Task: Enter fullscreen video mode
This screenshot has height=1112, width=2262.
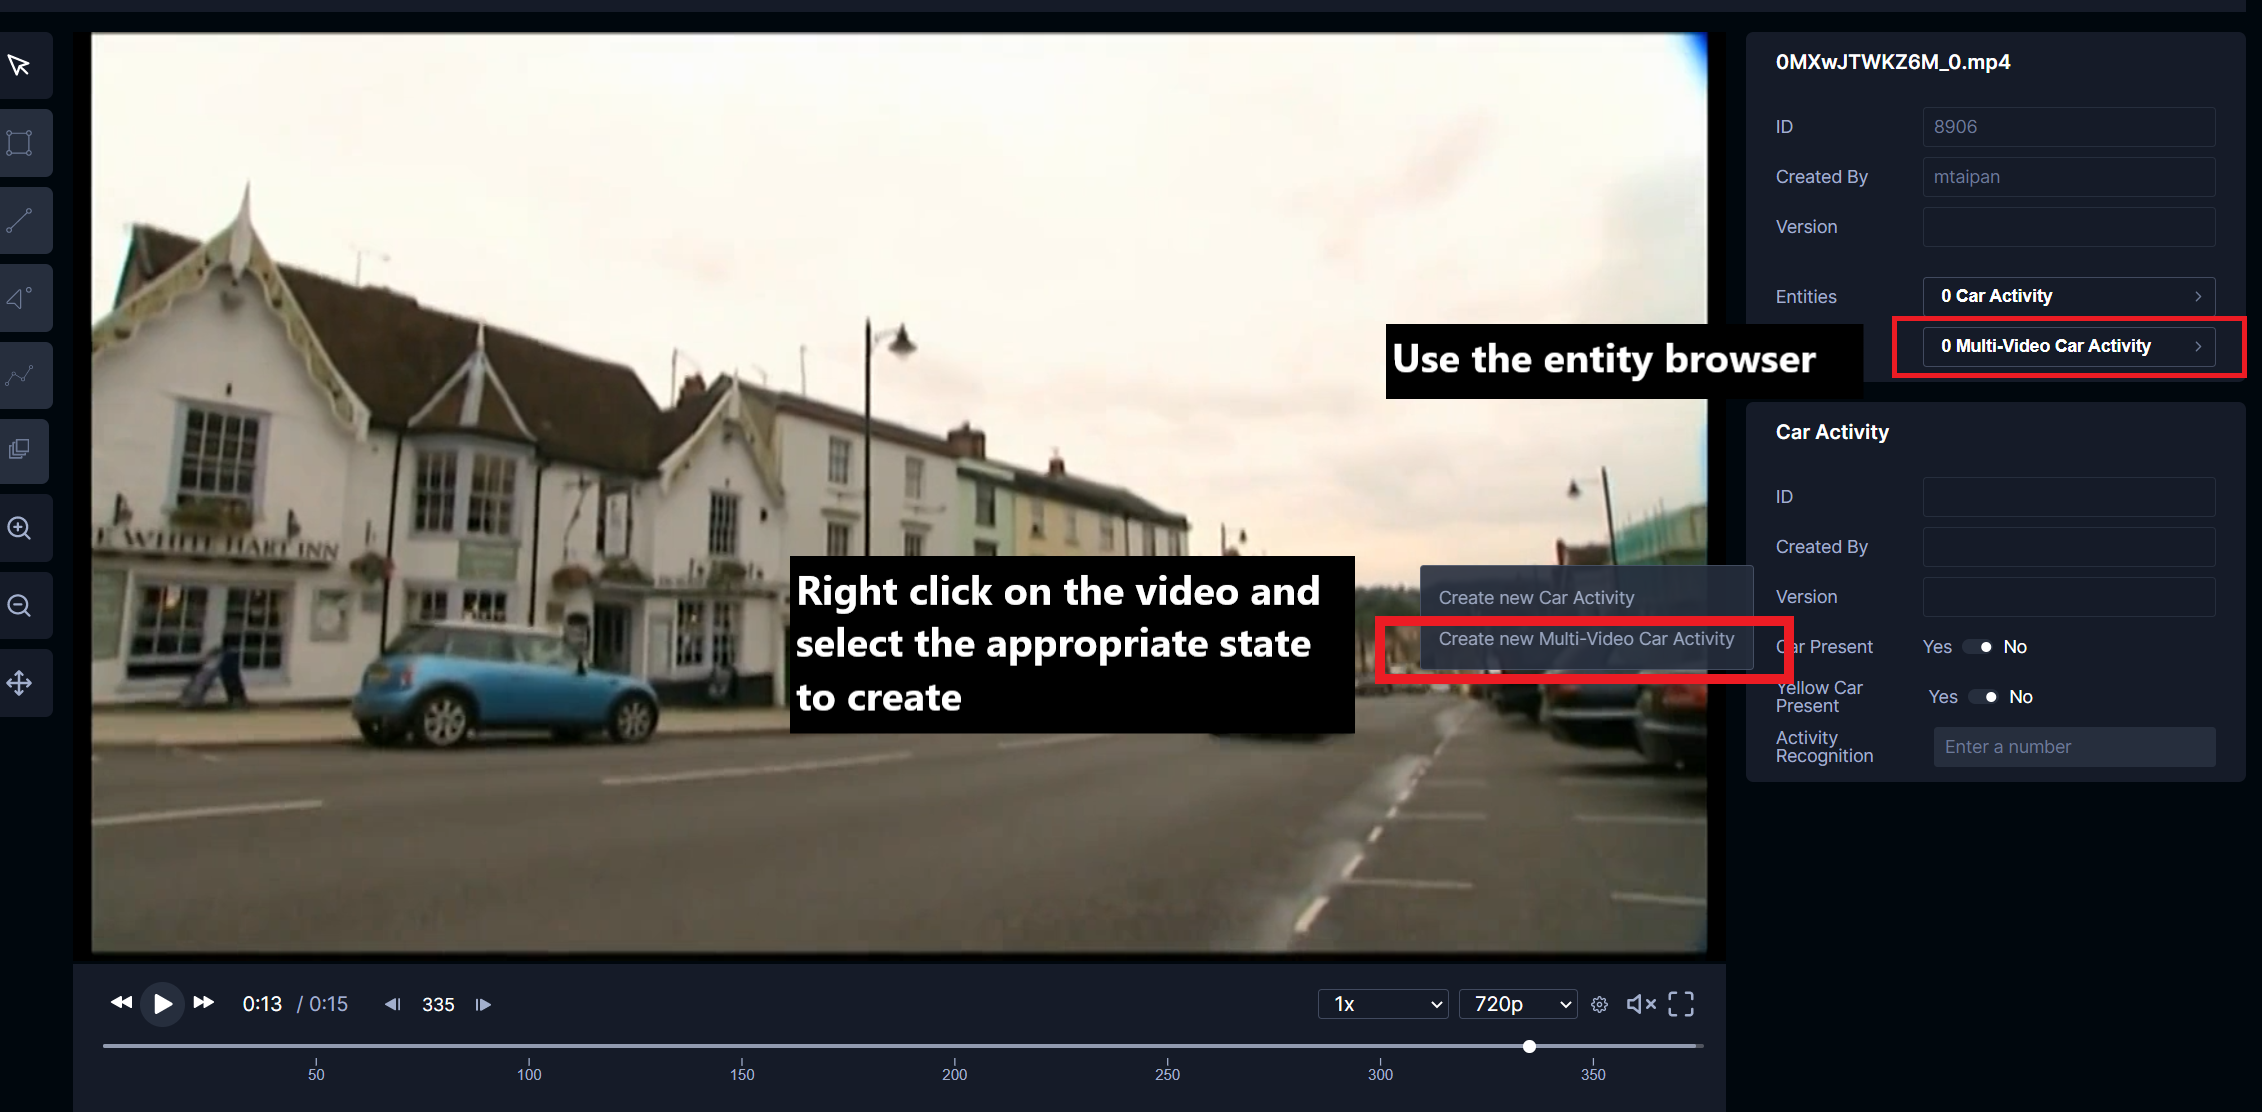Action: point(1681,1004)
